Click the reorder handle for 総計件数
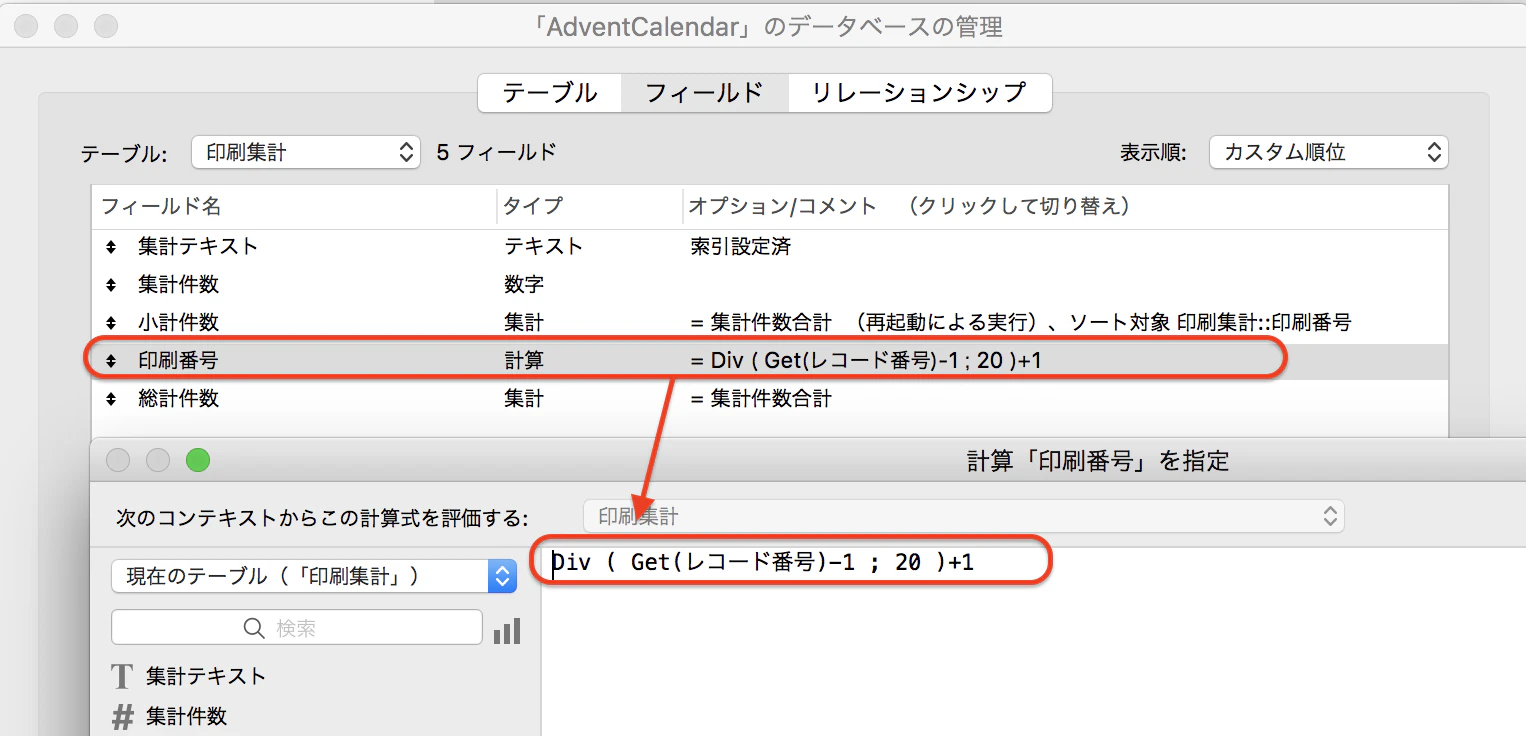 point(111,399)
